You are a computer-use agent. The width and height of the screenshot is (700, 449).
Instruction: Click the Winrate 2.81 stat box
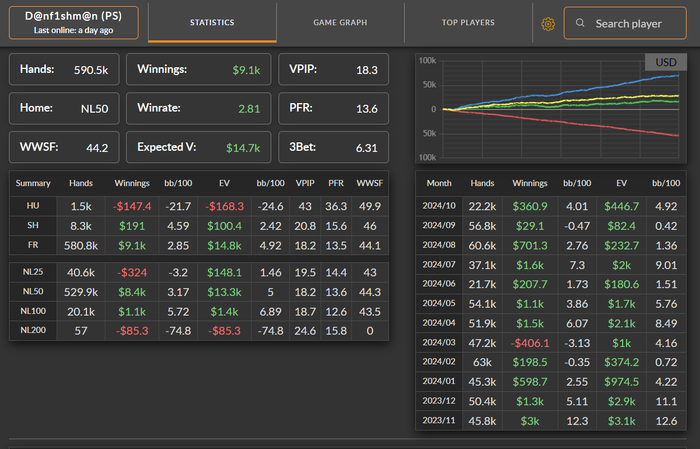[199, 108]
